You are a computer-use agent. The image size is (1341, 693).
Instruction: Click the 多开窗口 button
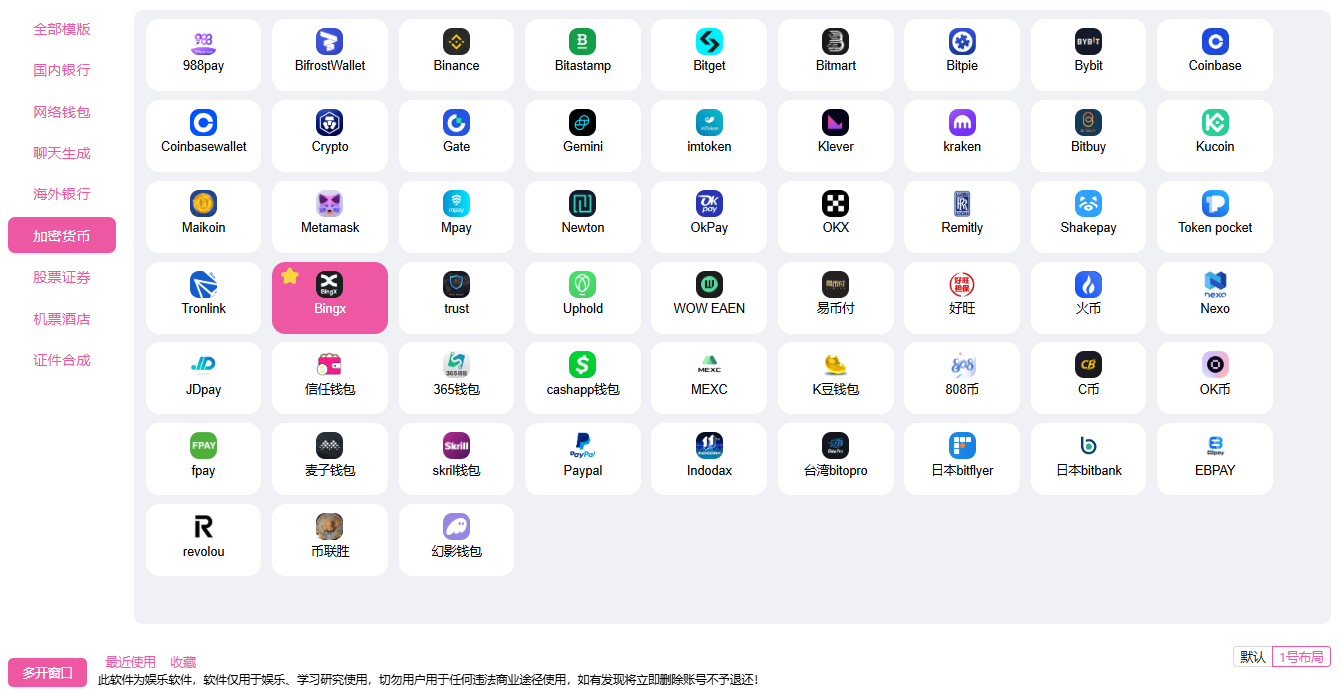[48, 673]
